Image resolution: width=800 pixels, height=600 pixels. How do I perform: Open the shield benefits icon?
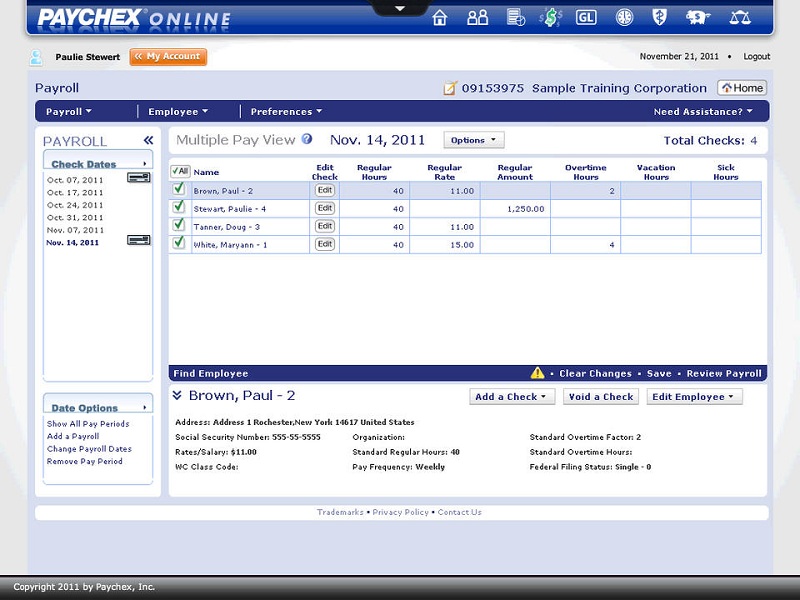click(x=657, y=16)
